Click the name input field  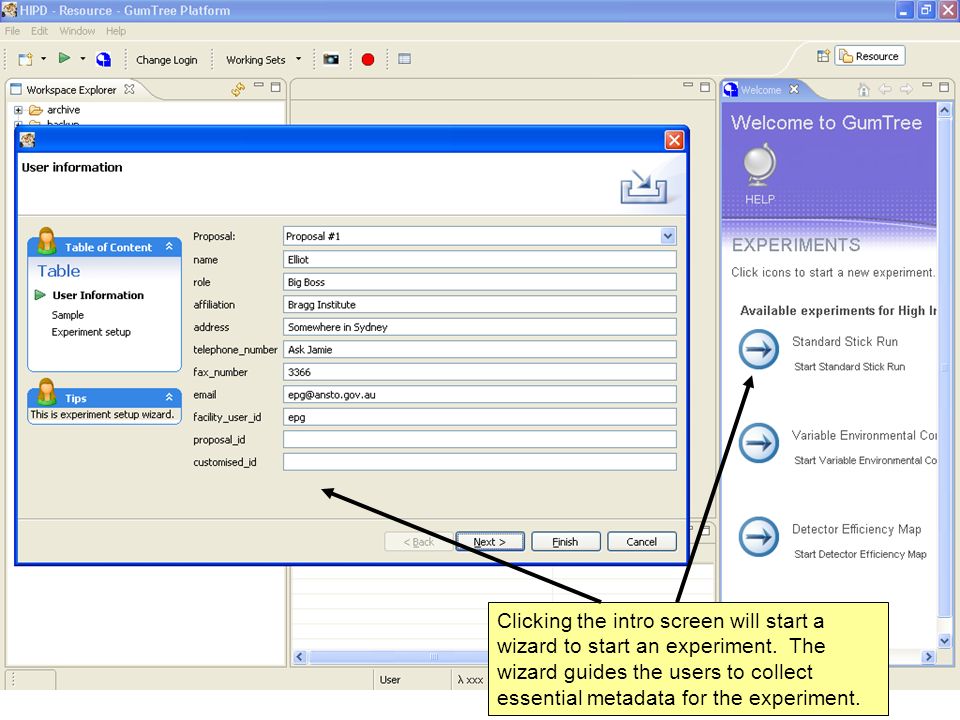click(479, 260)
